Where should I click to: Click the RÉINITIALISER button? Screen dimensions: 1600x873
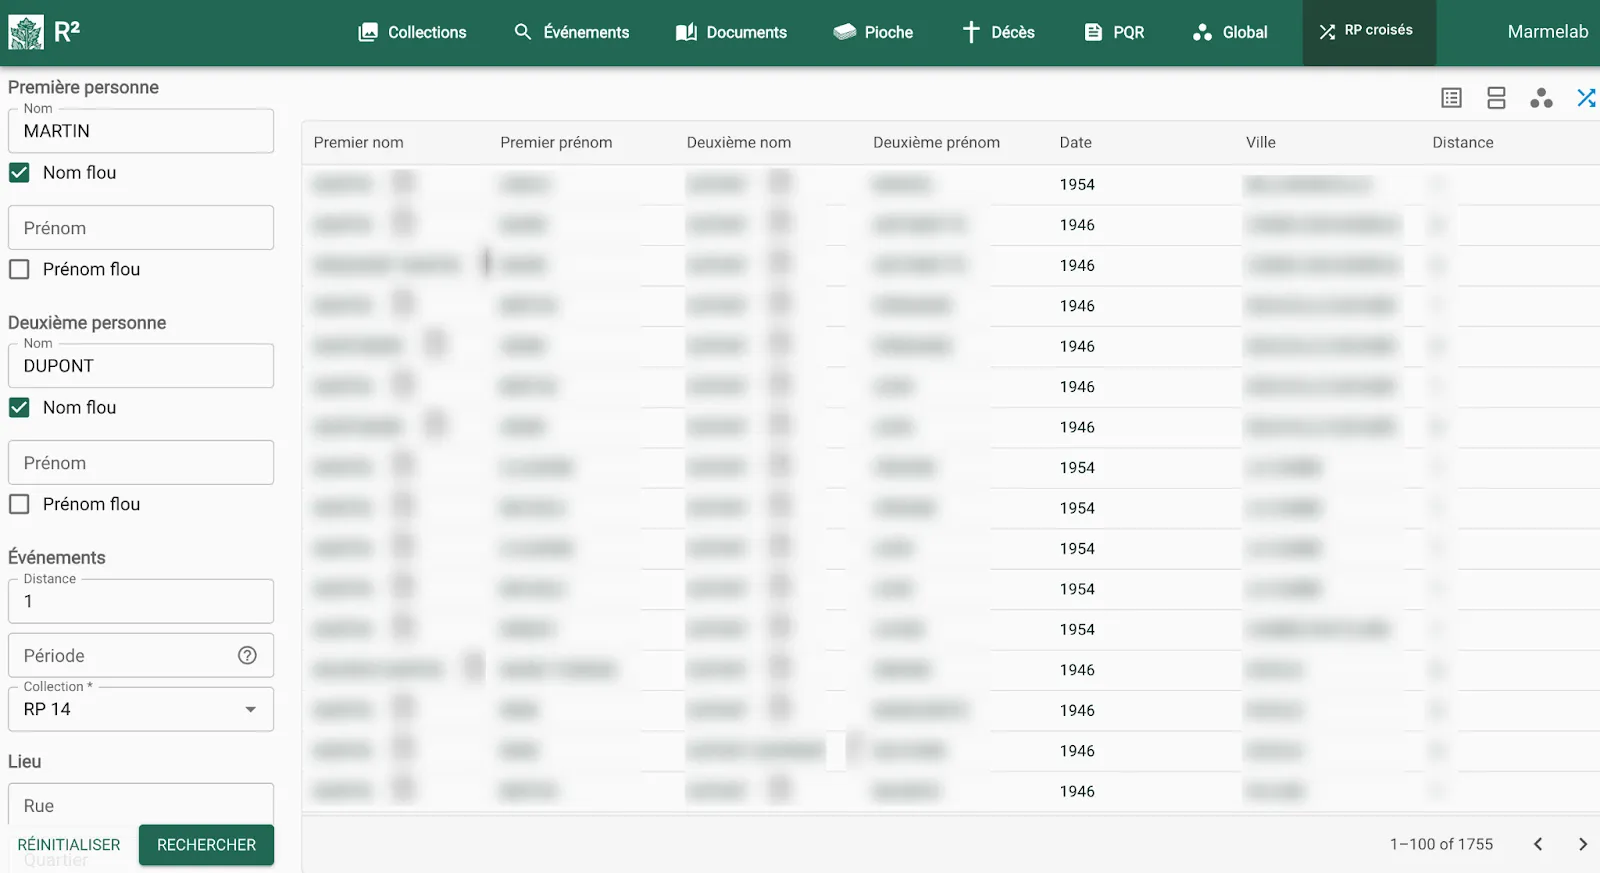click(69, 845)
